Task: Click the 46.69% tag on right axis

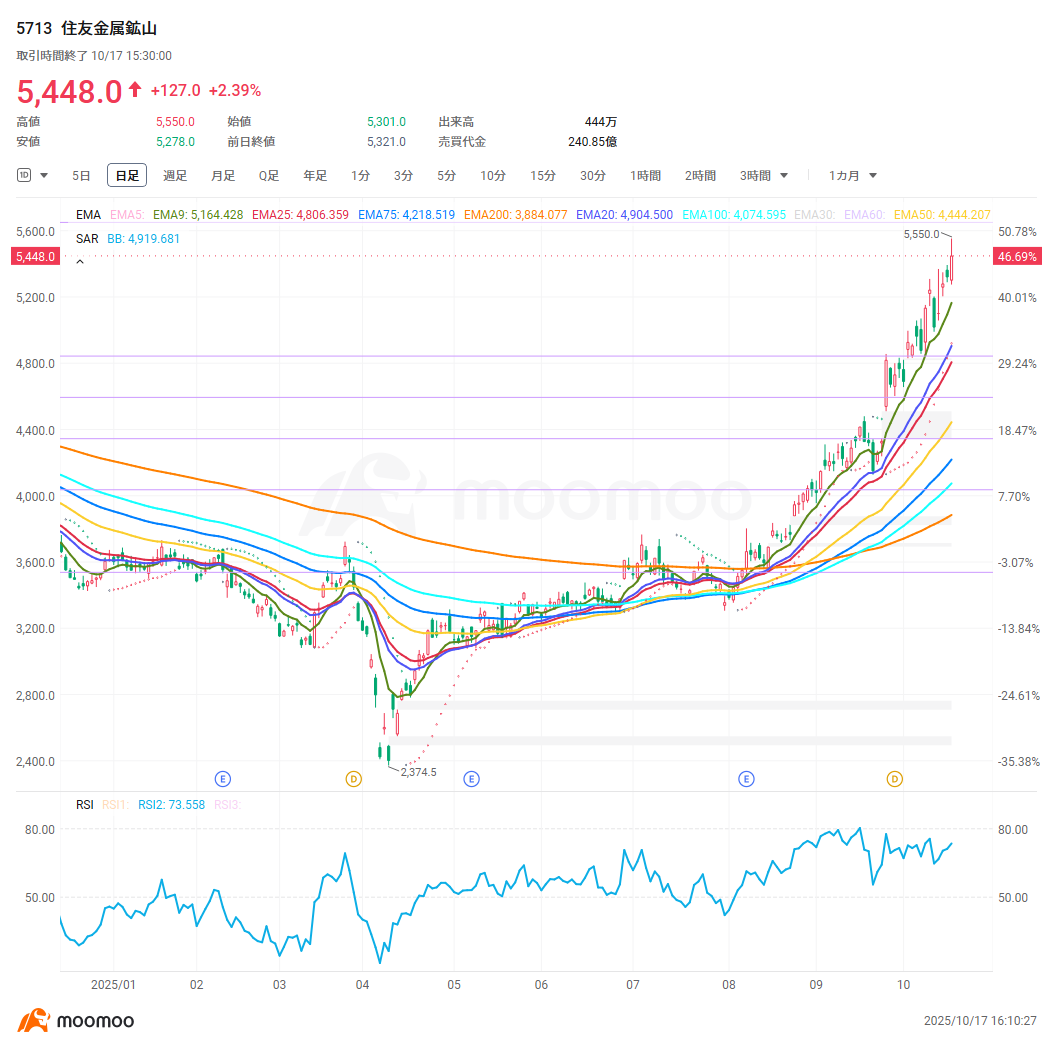Action: [x=1017, y=257]
